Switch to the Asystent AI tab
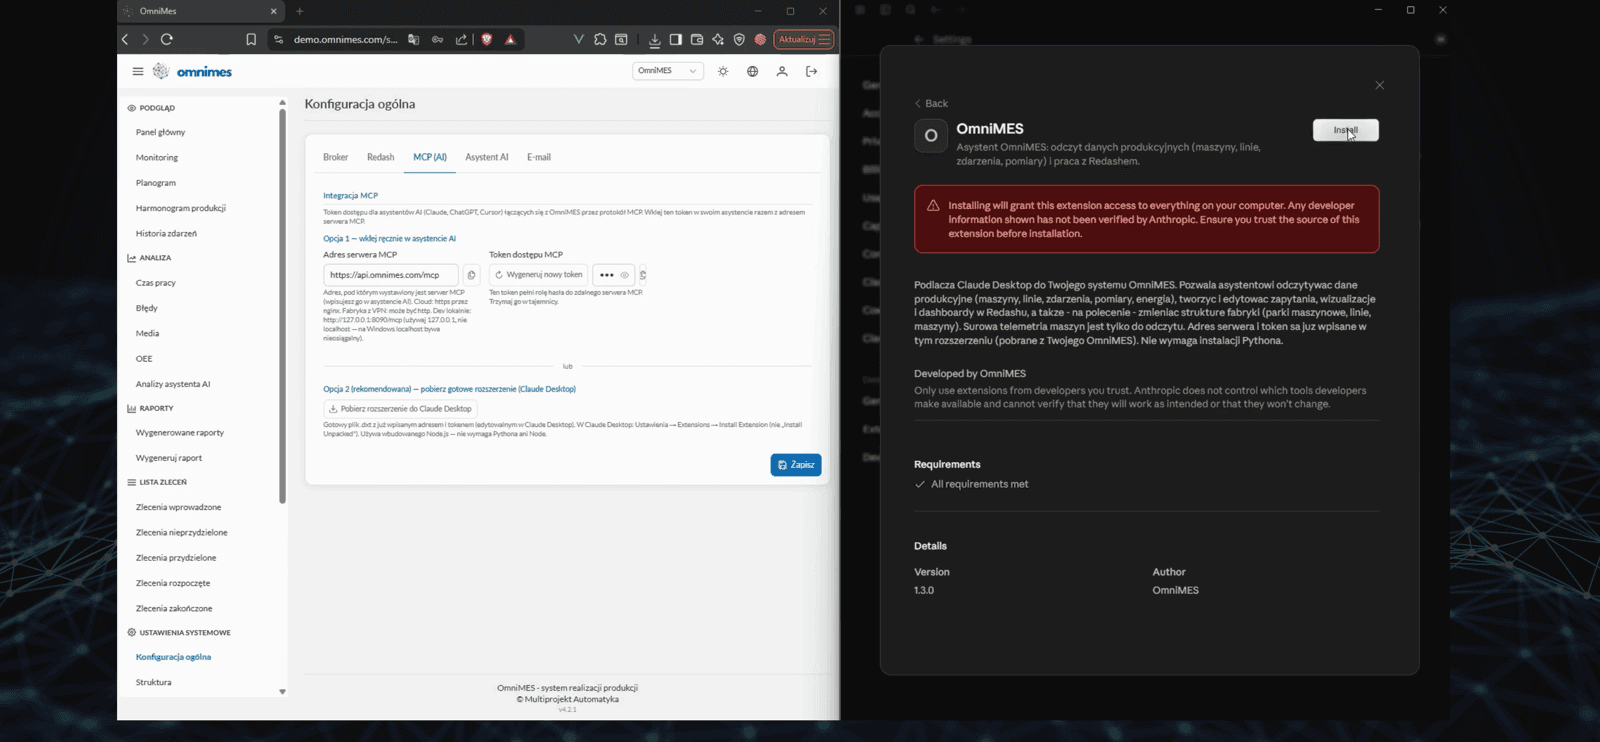Image resolution: width=1600 pixels, height=742 pixels. (x=487, y=157)
